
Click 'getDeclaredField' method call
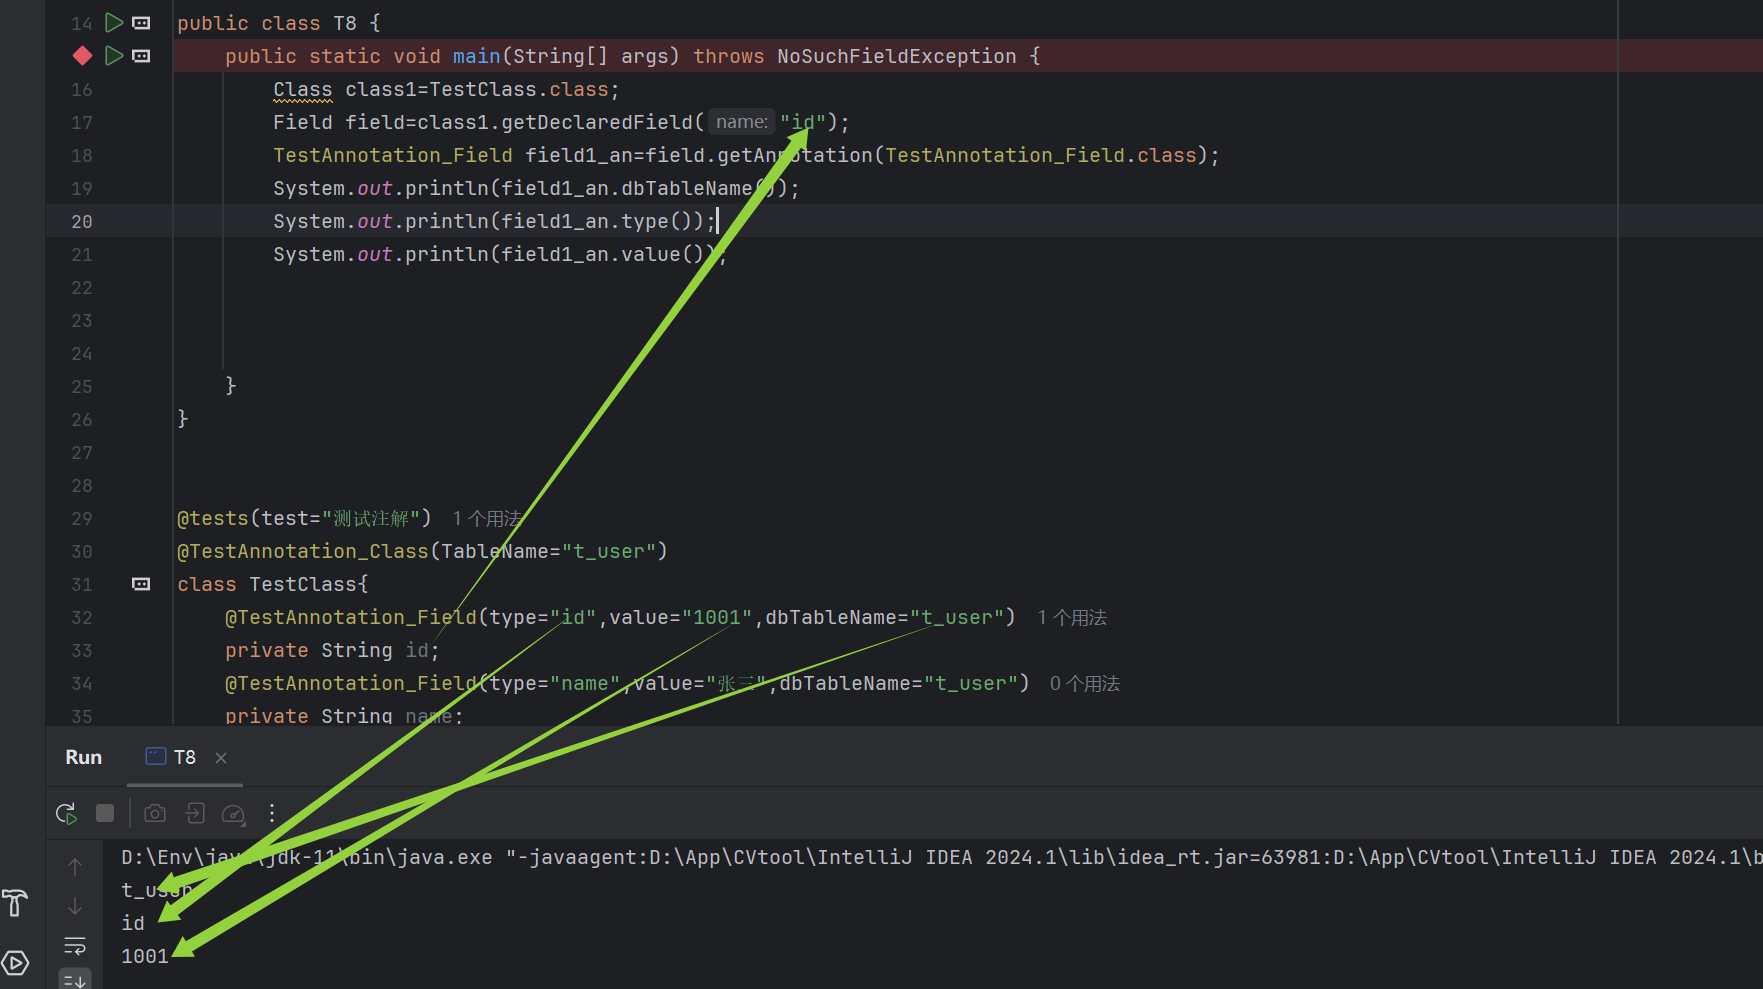point(597,122)
